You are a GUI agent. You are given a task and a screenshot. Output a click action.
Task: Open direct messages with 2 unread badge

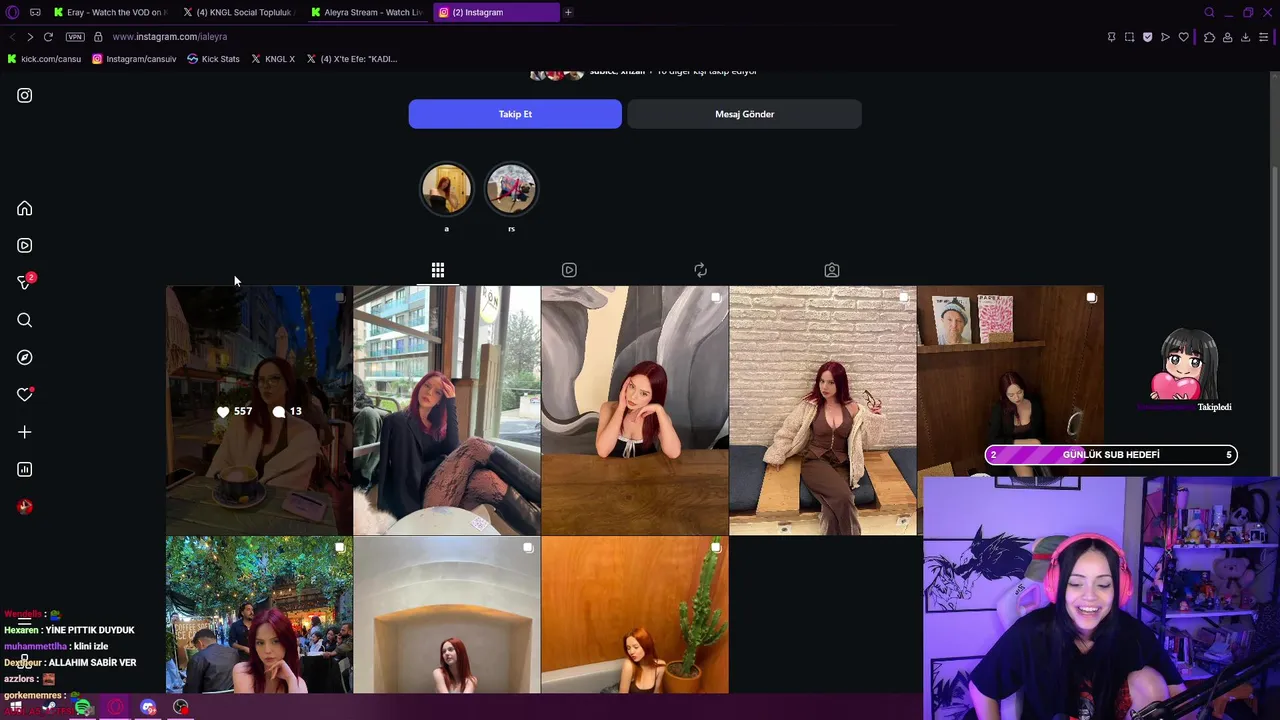(25, 282)
